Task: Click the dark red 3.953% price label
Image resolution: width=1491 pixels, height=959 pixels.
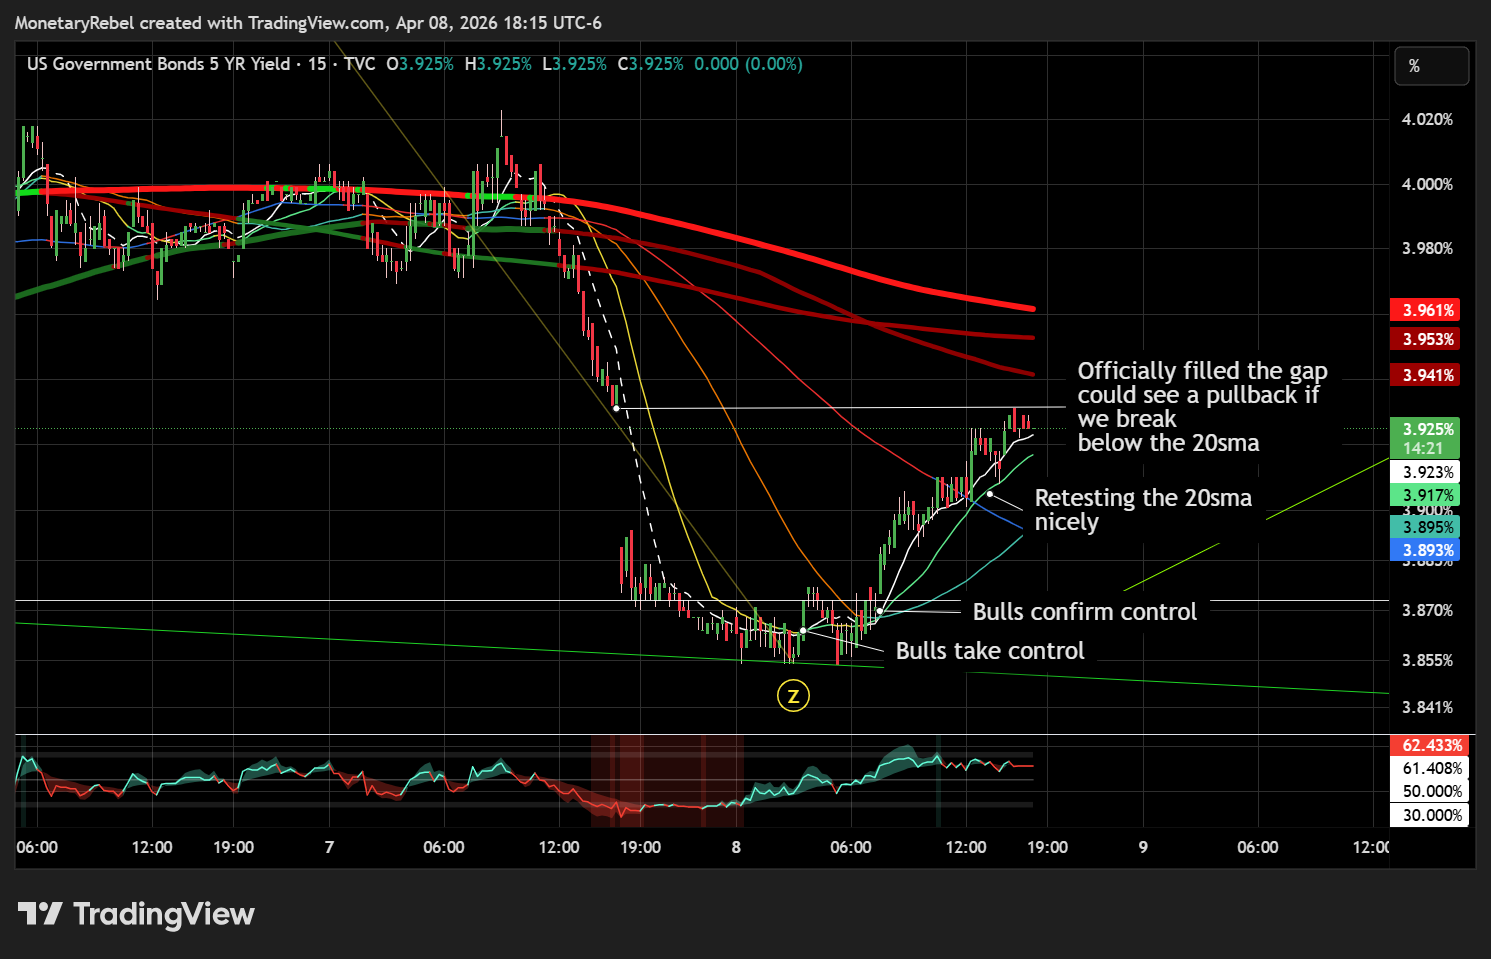Action: pos(1424,339)
